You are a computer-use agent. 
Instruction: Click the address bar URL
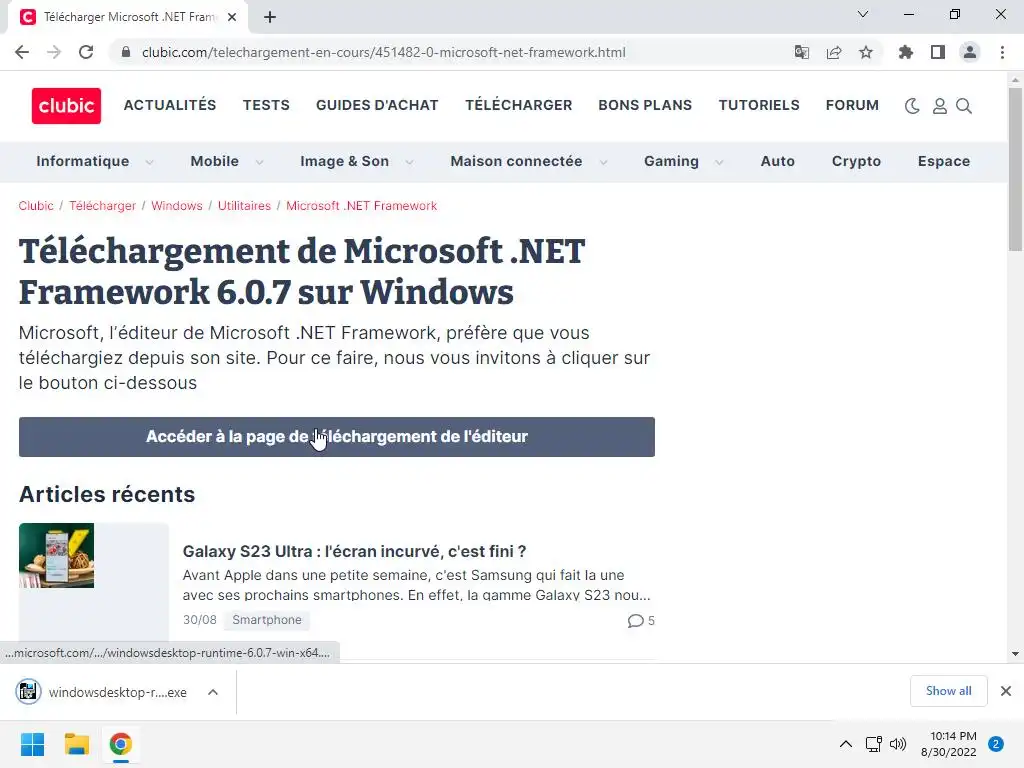[x=383, y=52]
